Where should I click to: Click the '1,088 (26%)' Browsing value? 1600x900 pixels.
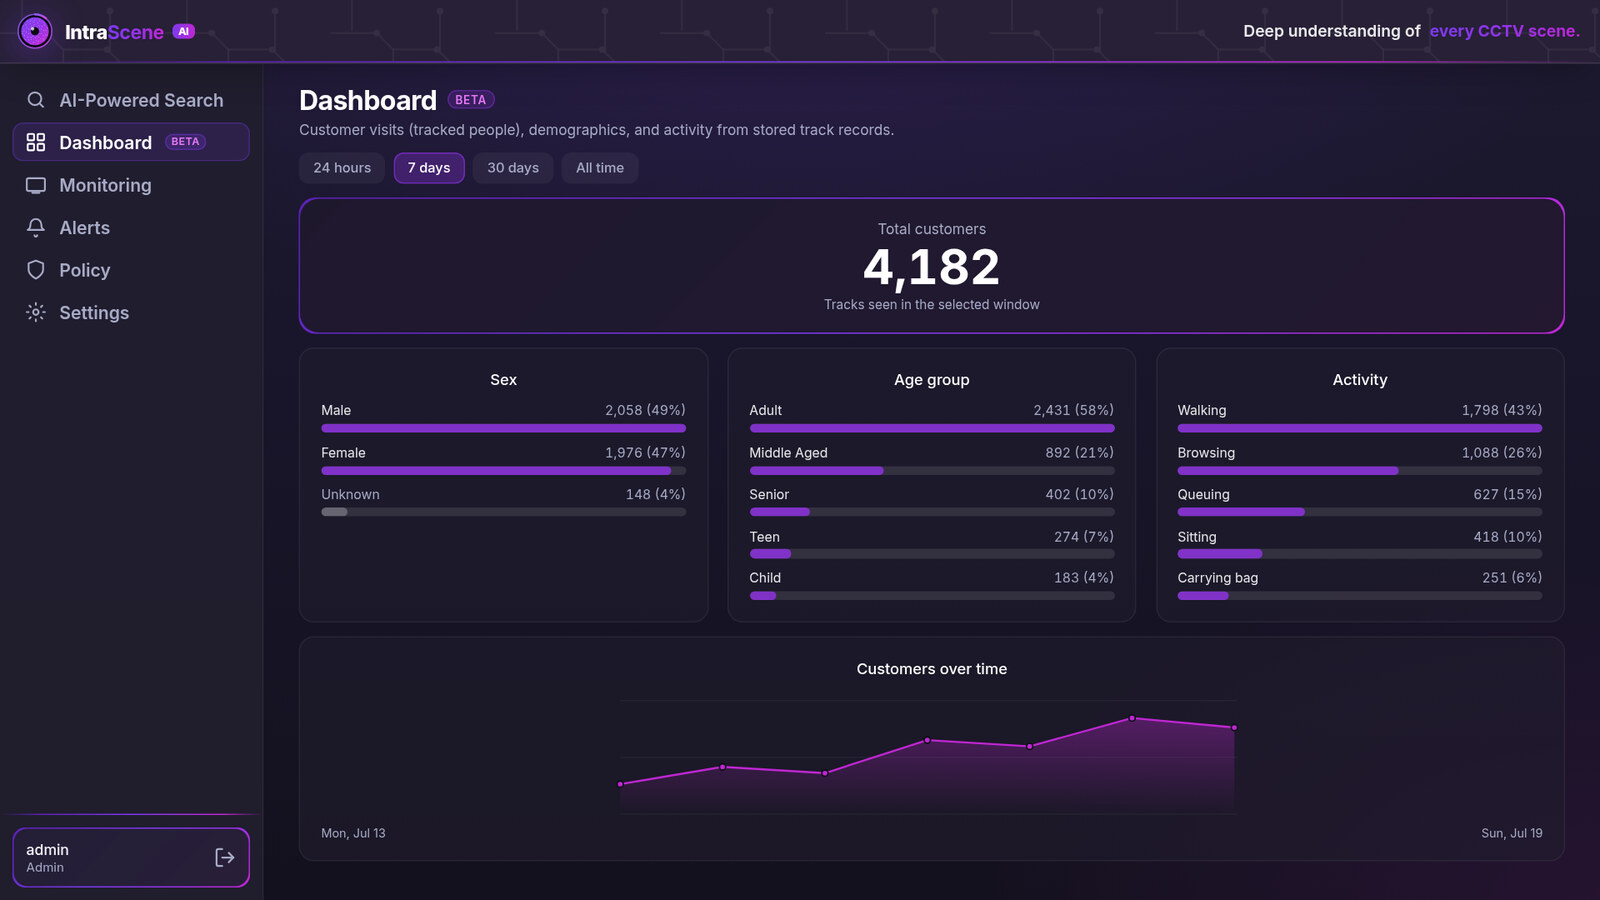(1501, 452)
